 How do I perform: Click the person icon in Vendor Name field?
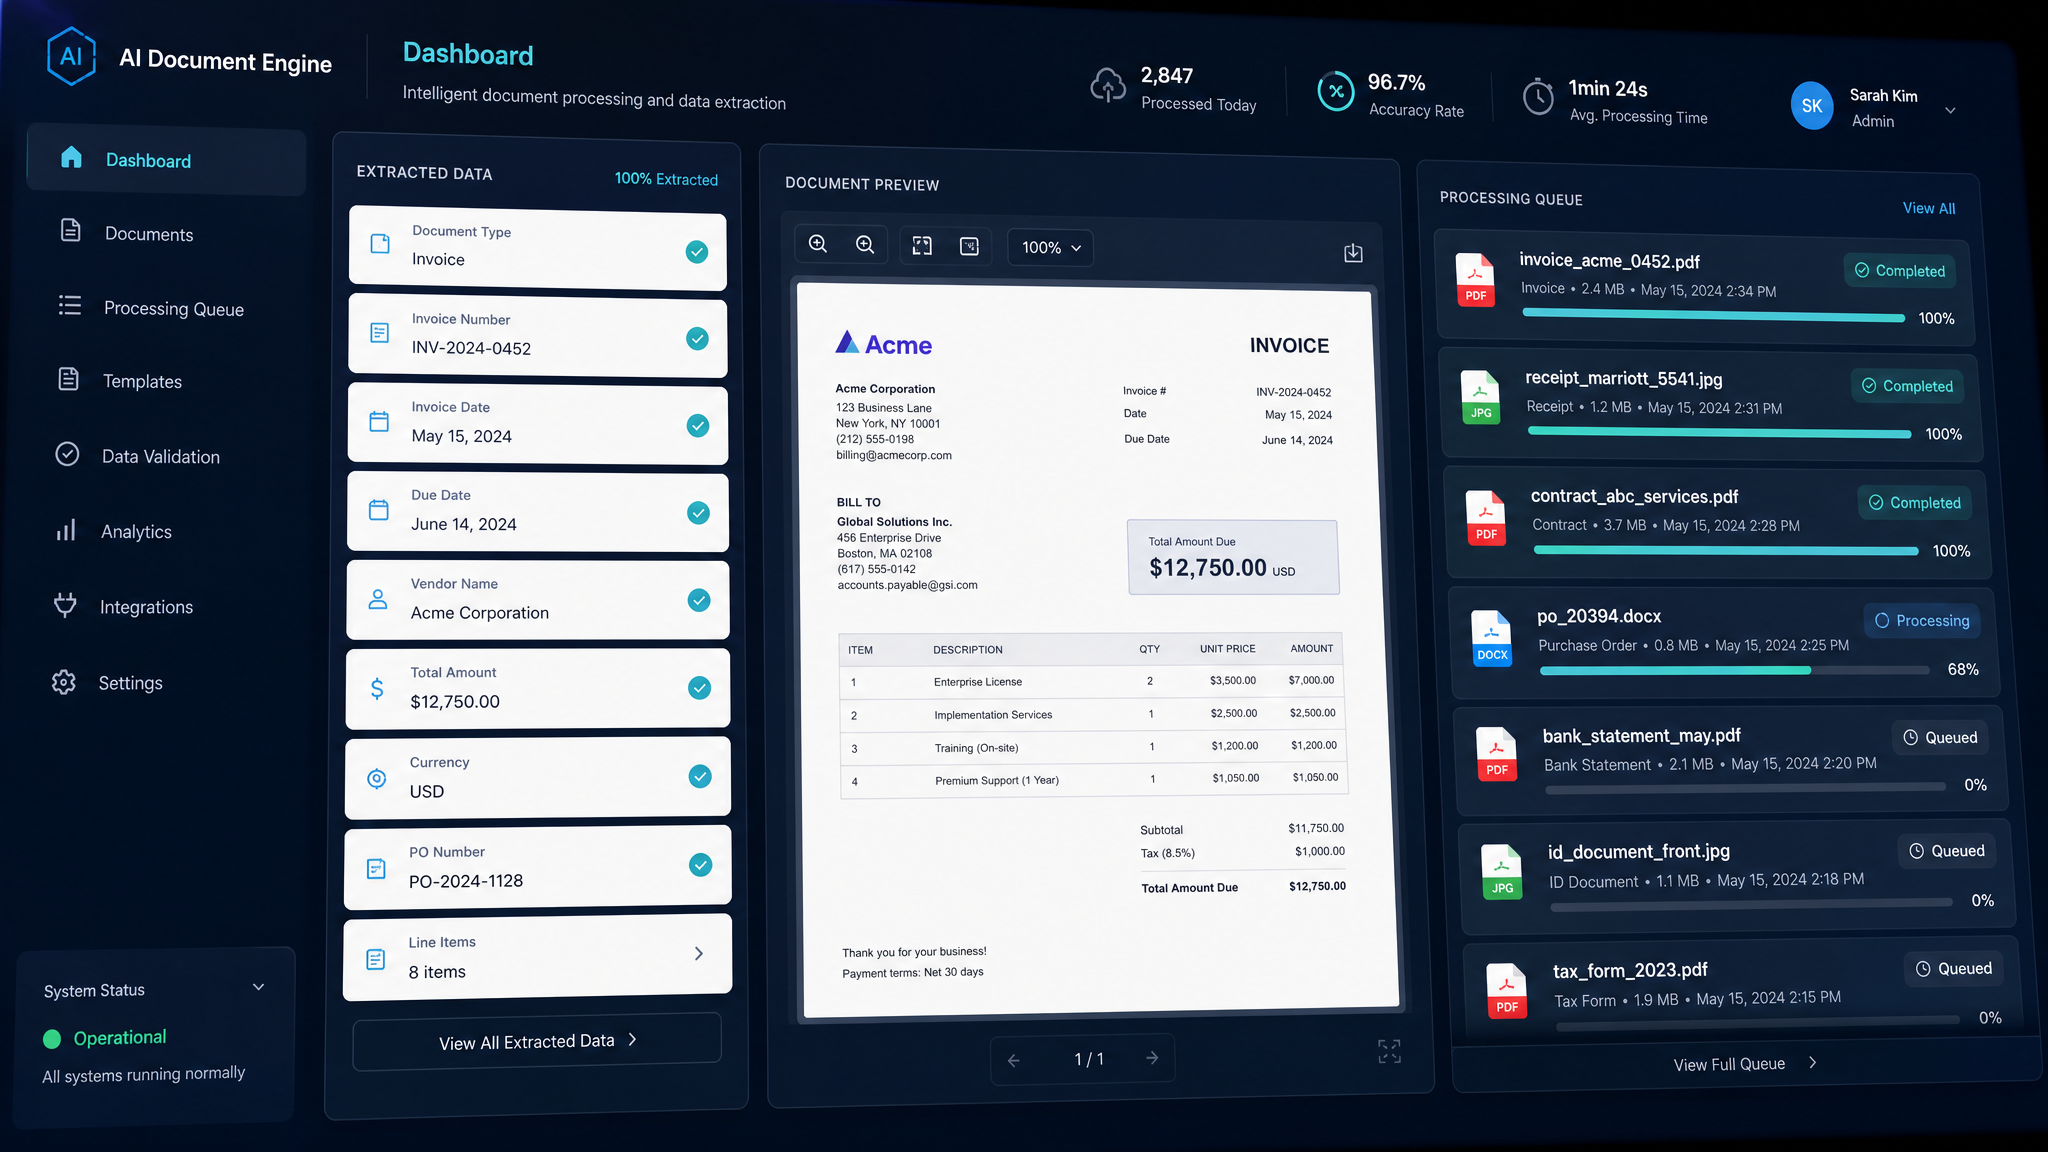tap(378, 598)
